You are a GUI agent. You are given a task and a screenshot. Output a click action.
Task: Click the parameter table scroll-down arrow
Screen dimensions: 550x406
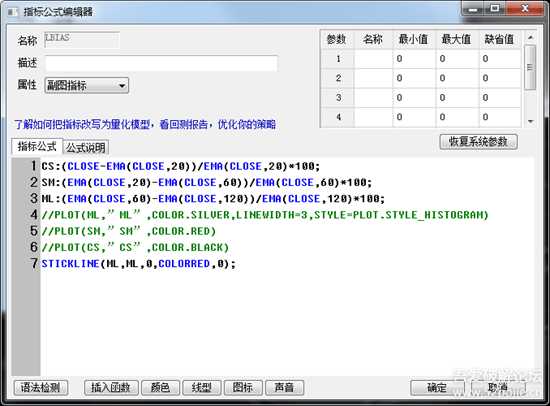click(x=530, y=121)
